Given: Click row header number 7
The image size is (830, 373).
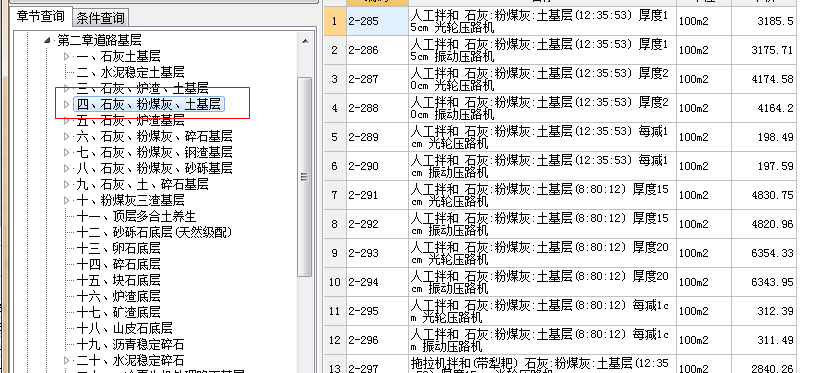Looking at the screenshot, I should click(335, 195).
